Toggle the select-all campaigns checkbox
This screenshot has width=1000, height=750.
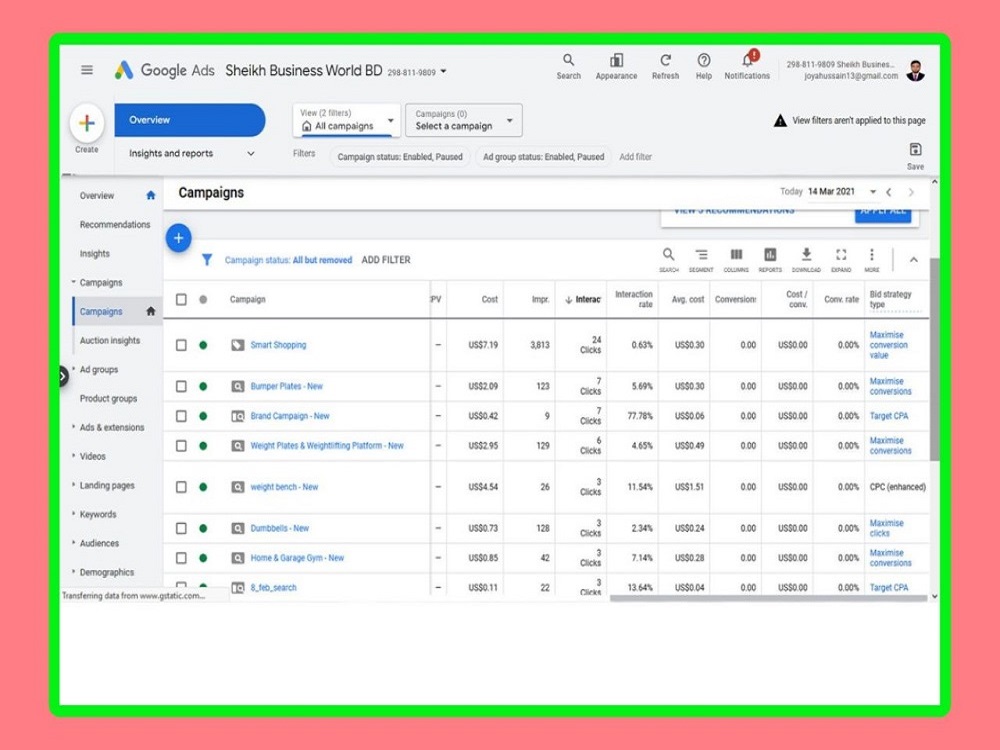pos(181,299)
